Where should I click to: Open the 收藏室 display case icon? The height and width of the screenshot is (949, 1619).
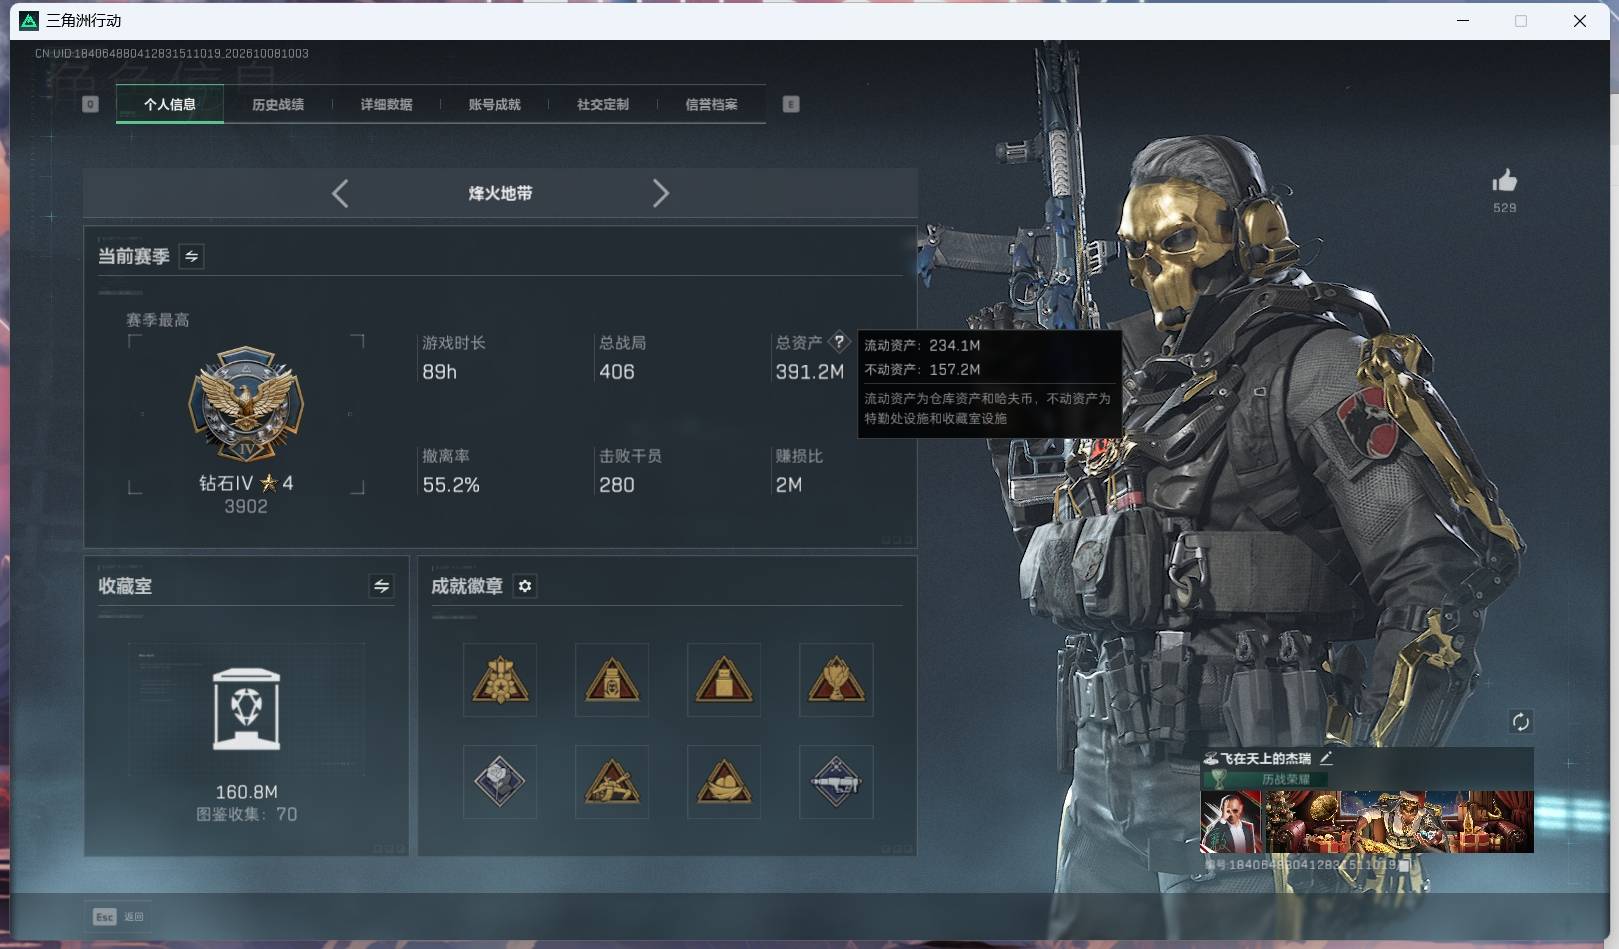click(x=246, y=709)
